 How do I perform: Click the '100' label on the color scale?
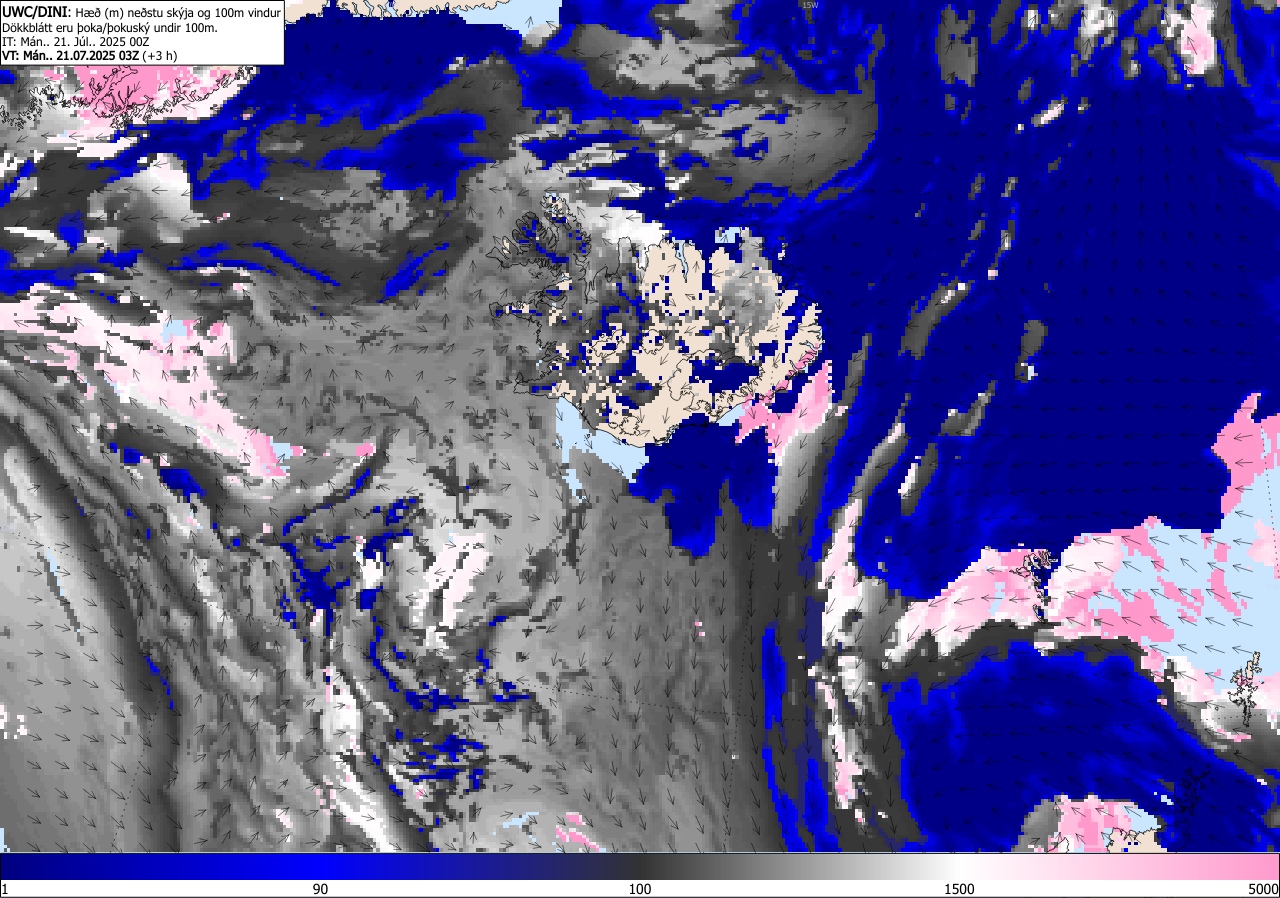pos(640,889)
